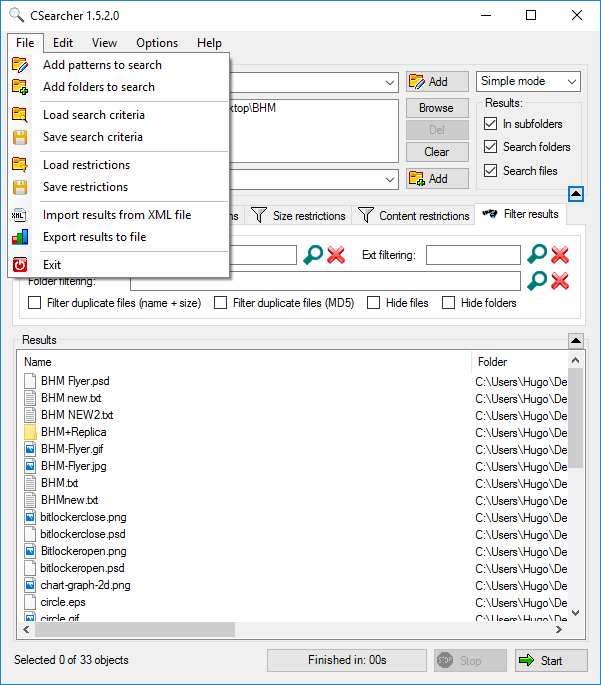Click the Export results chart icon
The width and height of the screenshot is (601, 685).
[x=20, y=237]
